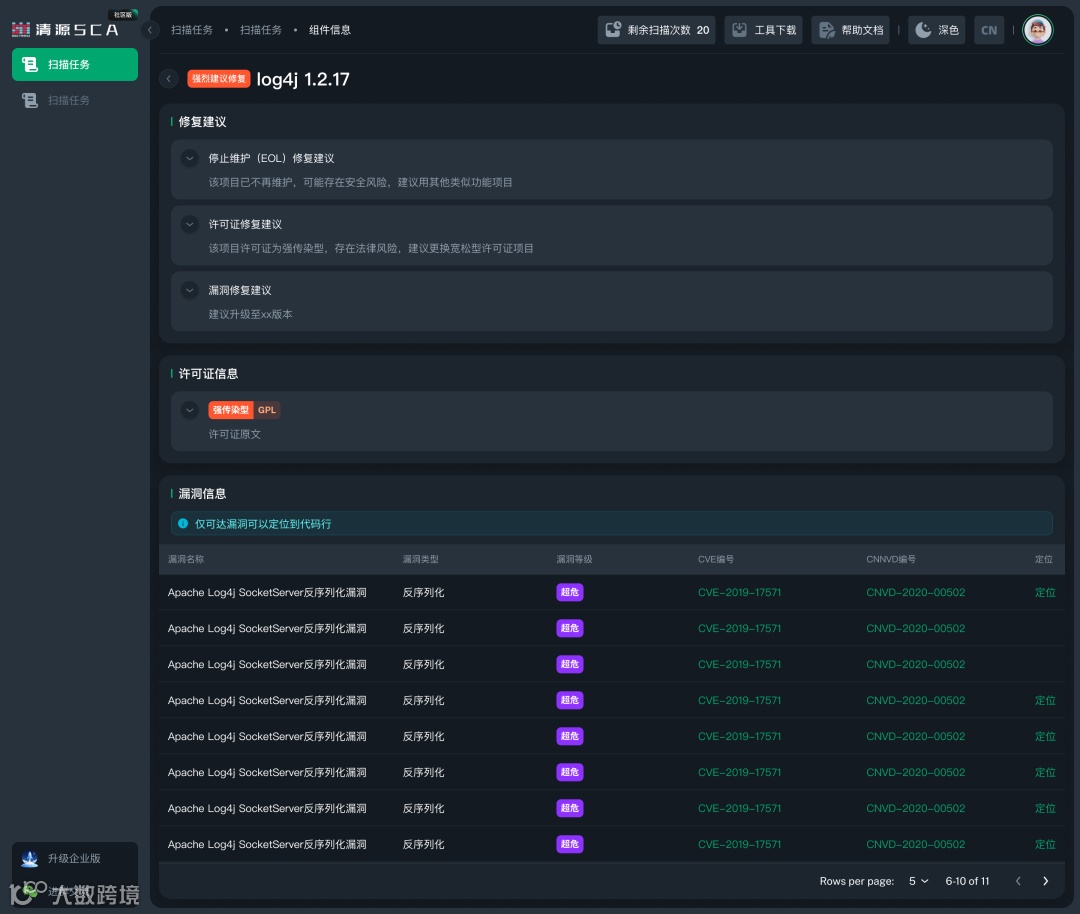Open CVE-2019-17571 link in last row

click(x=739, y=844)
